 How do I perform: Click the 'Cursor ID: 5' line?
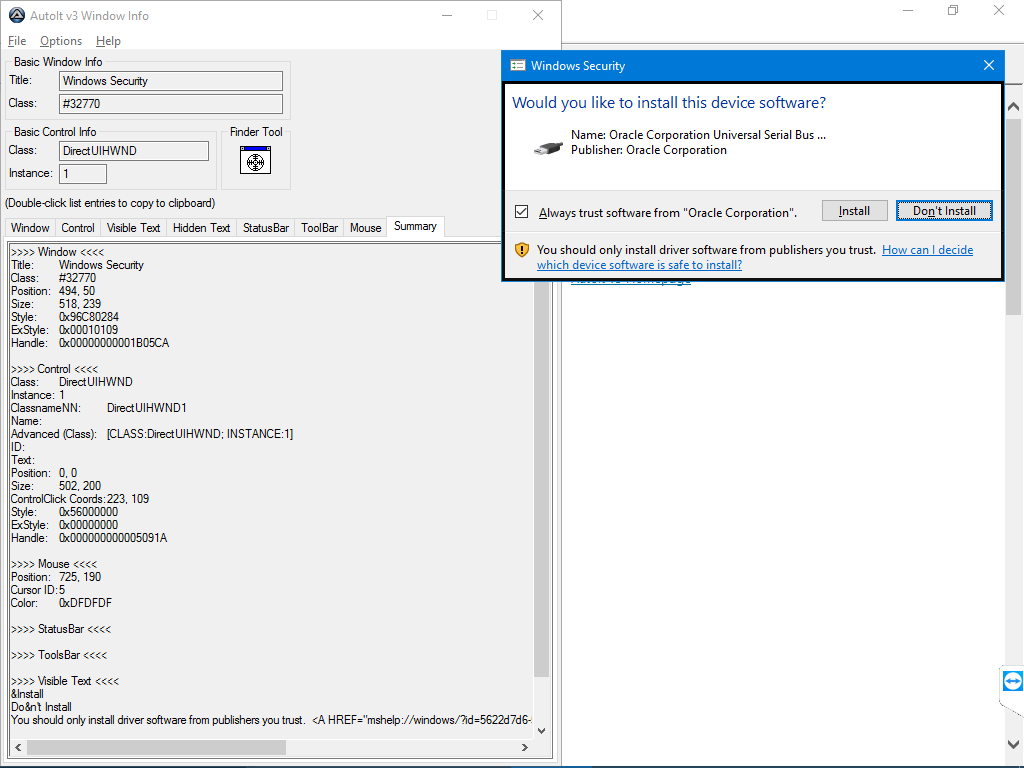[x=38, y=590]
